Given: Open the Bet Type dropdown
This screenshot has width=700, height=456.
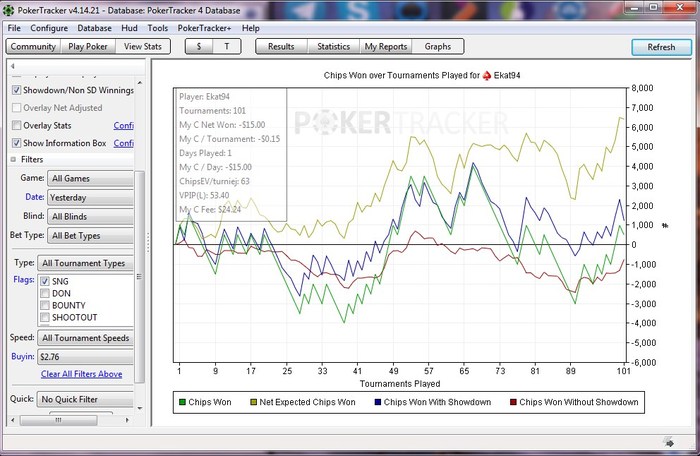Looking at the screenshot, I should pos(90,236).
